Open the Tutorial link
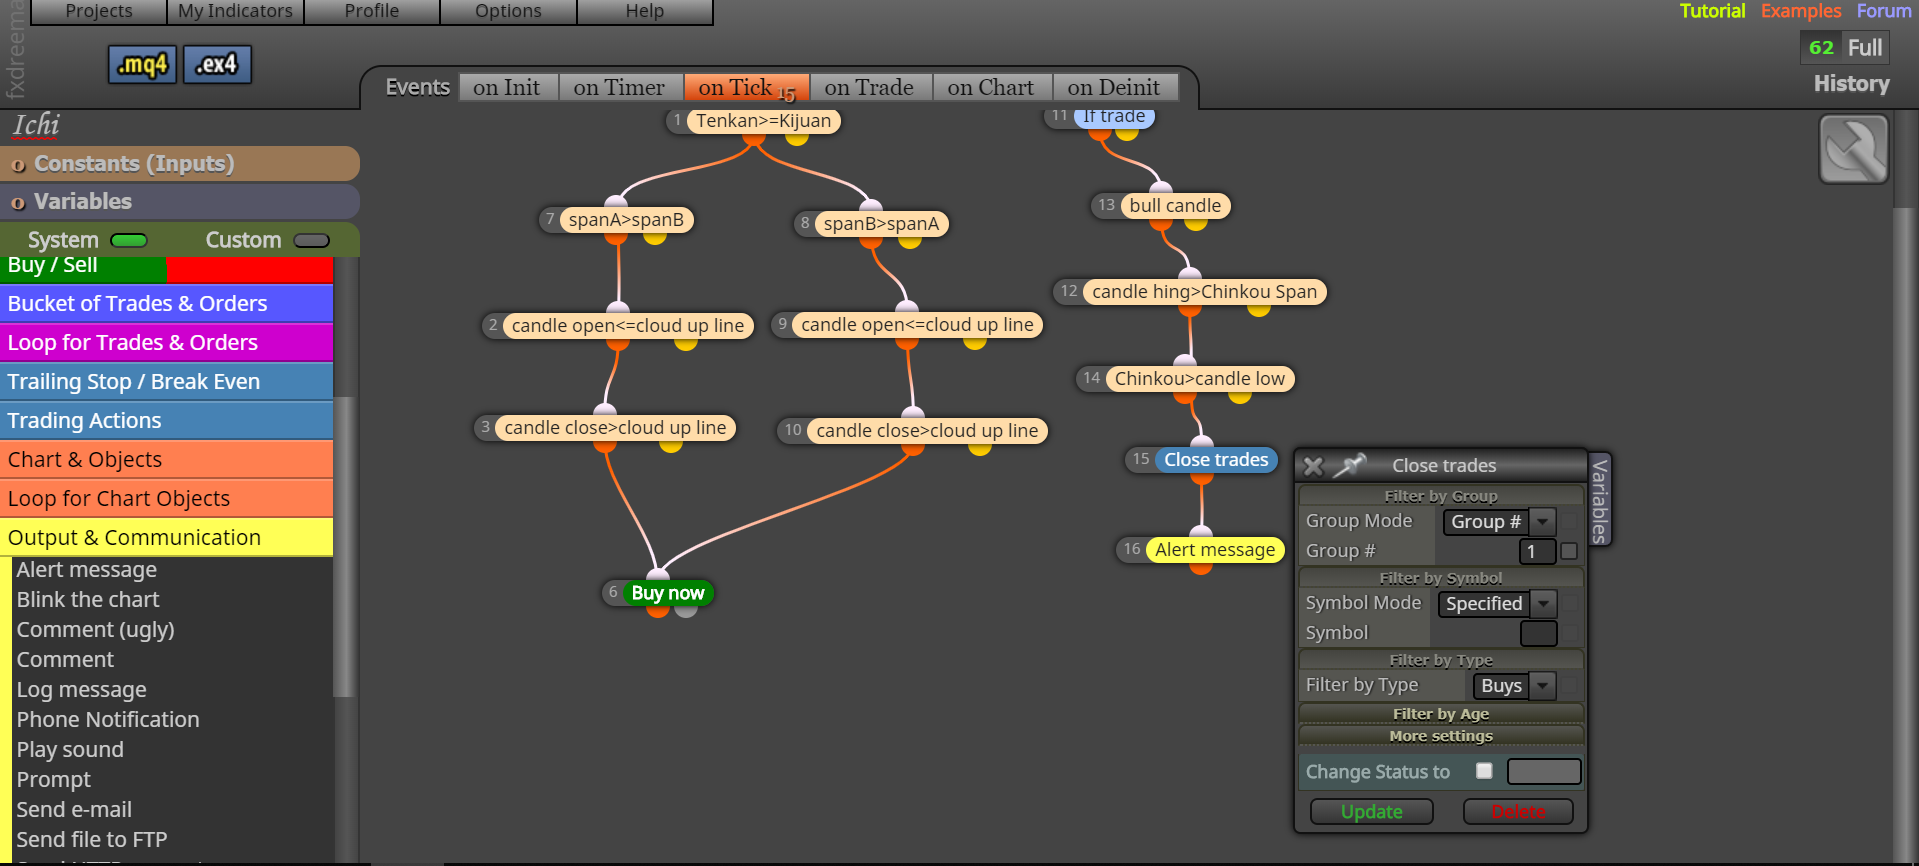Screen dimensions: 1919x866 [x=1712, y=11]
